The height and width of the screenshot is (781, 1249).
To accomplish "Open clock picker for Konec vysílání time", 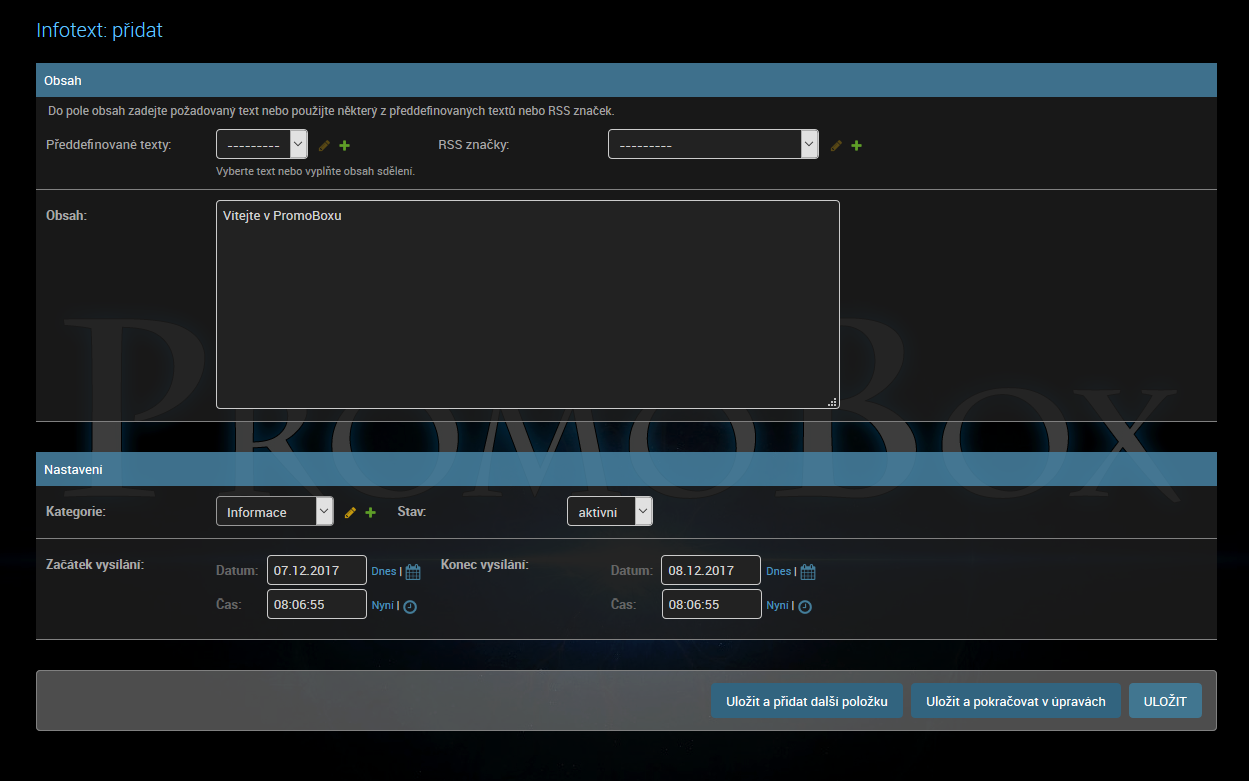I will 805,606.
